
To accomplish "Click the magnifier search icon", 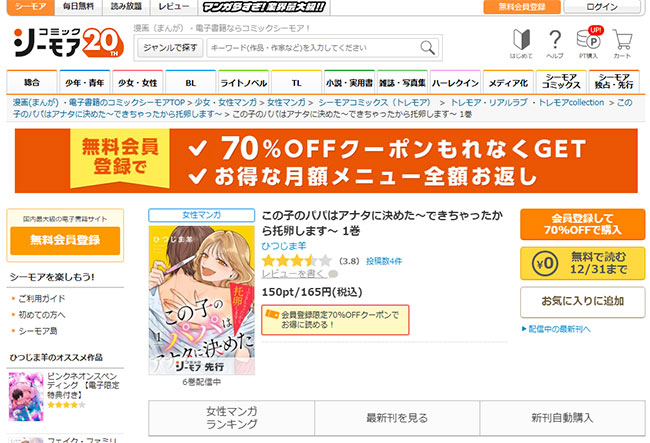I will click(427, 48).
